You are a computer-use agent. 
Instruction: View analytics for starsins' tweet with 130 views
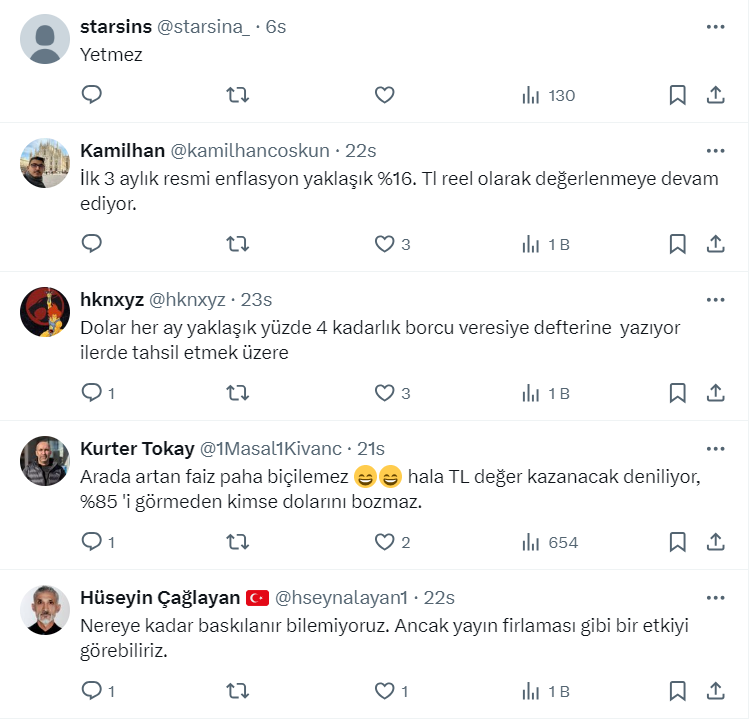(x=548, y=95)
